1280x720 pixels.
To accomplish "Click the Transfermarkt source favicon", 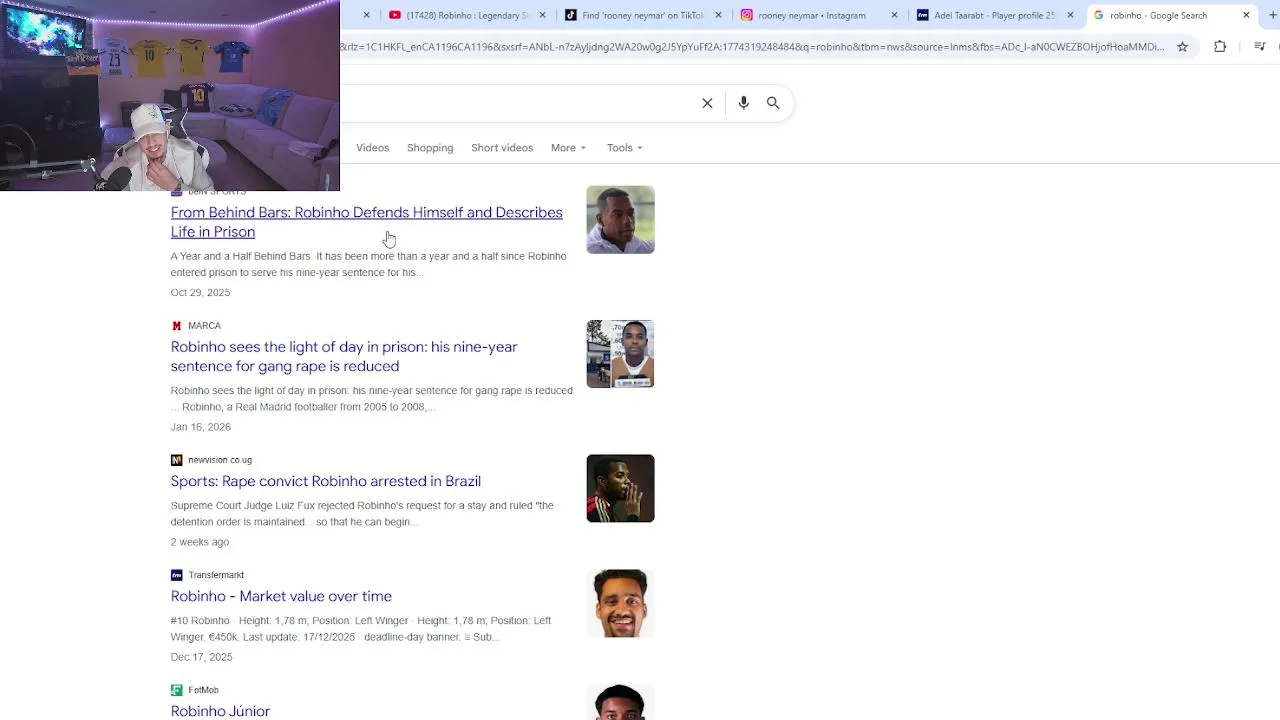I will [x=177, y=575].
